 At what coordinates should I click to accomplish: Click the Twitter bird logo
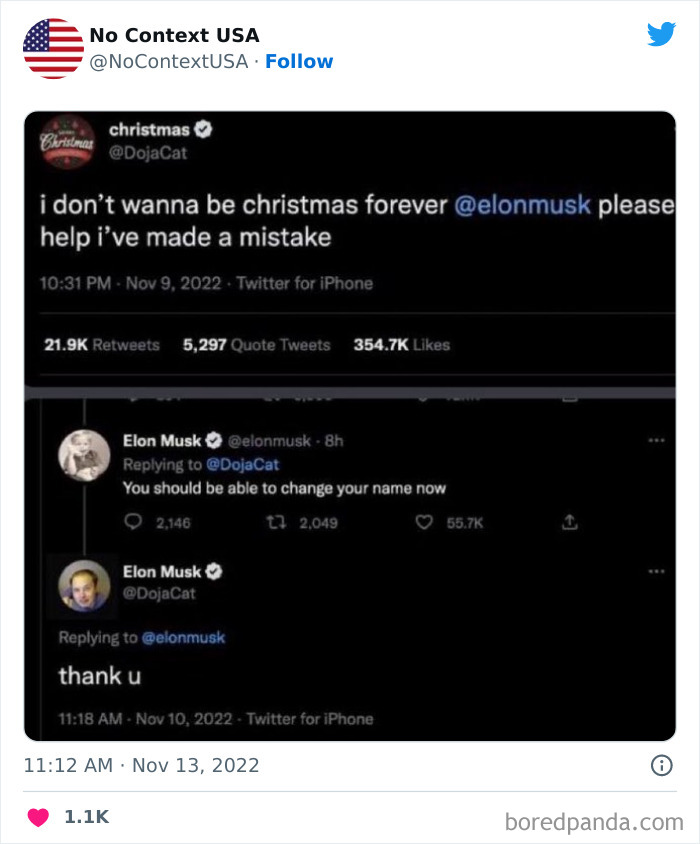pyautogui.click(x=661, y=34)
